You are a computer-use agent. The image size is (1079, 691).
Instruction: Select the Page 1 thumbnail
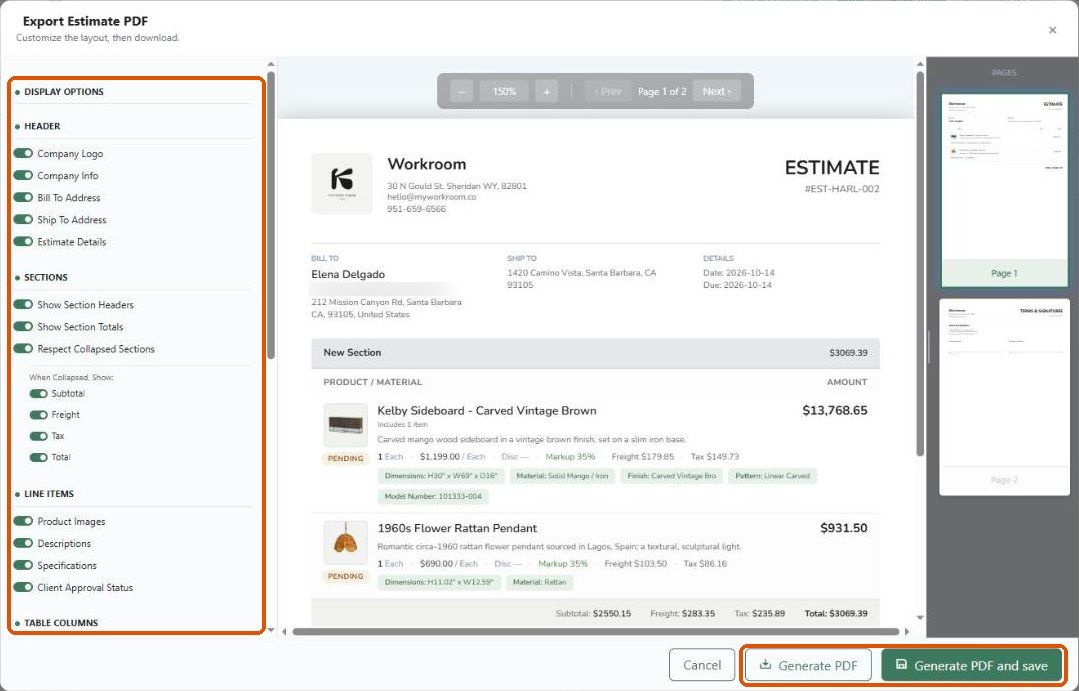[1005, 191]
